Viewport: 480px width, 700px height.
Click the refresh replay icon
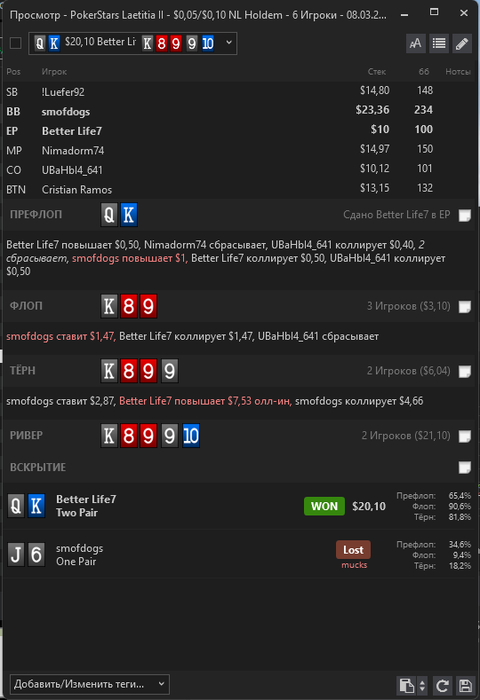coord(442,685)
